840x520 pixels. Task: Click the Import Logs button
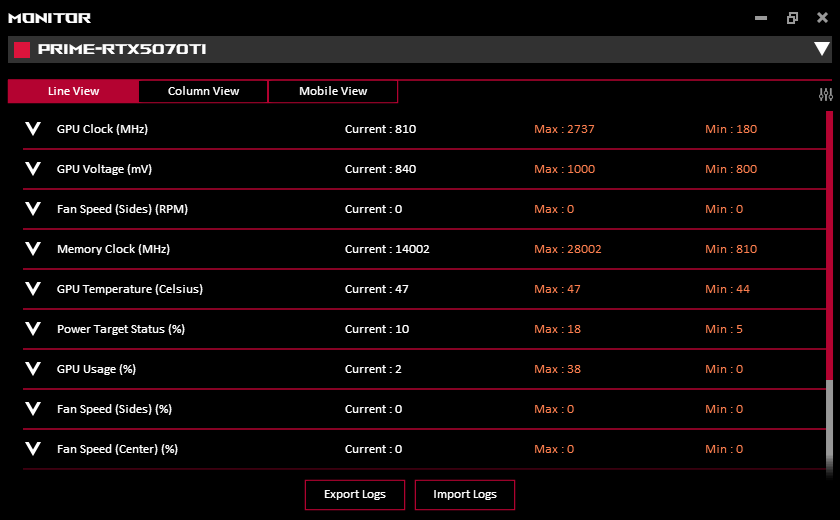(x=464, y=494)
